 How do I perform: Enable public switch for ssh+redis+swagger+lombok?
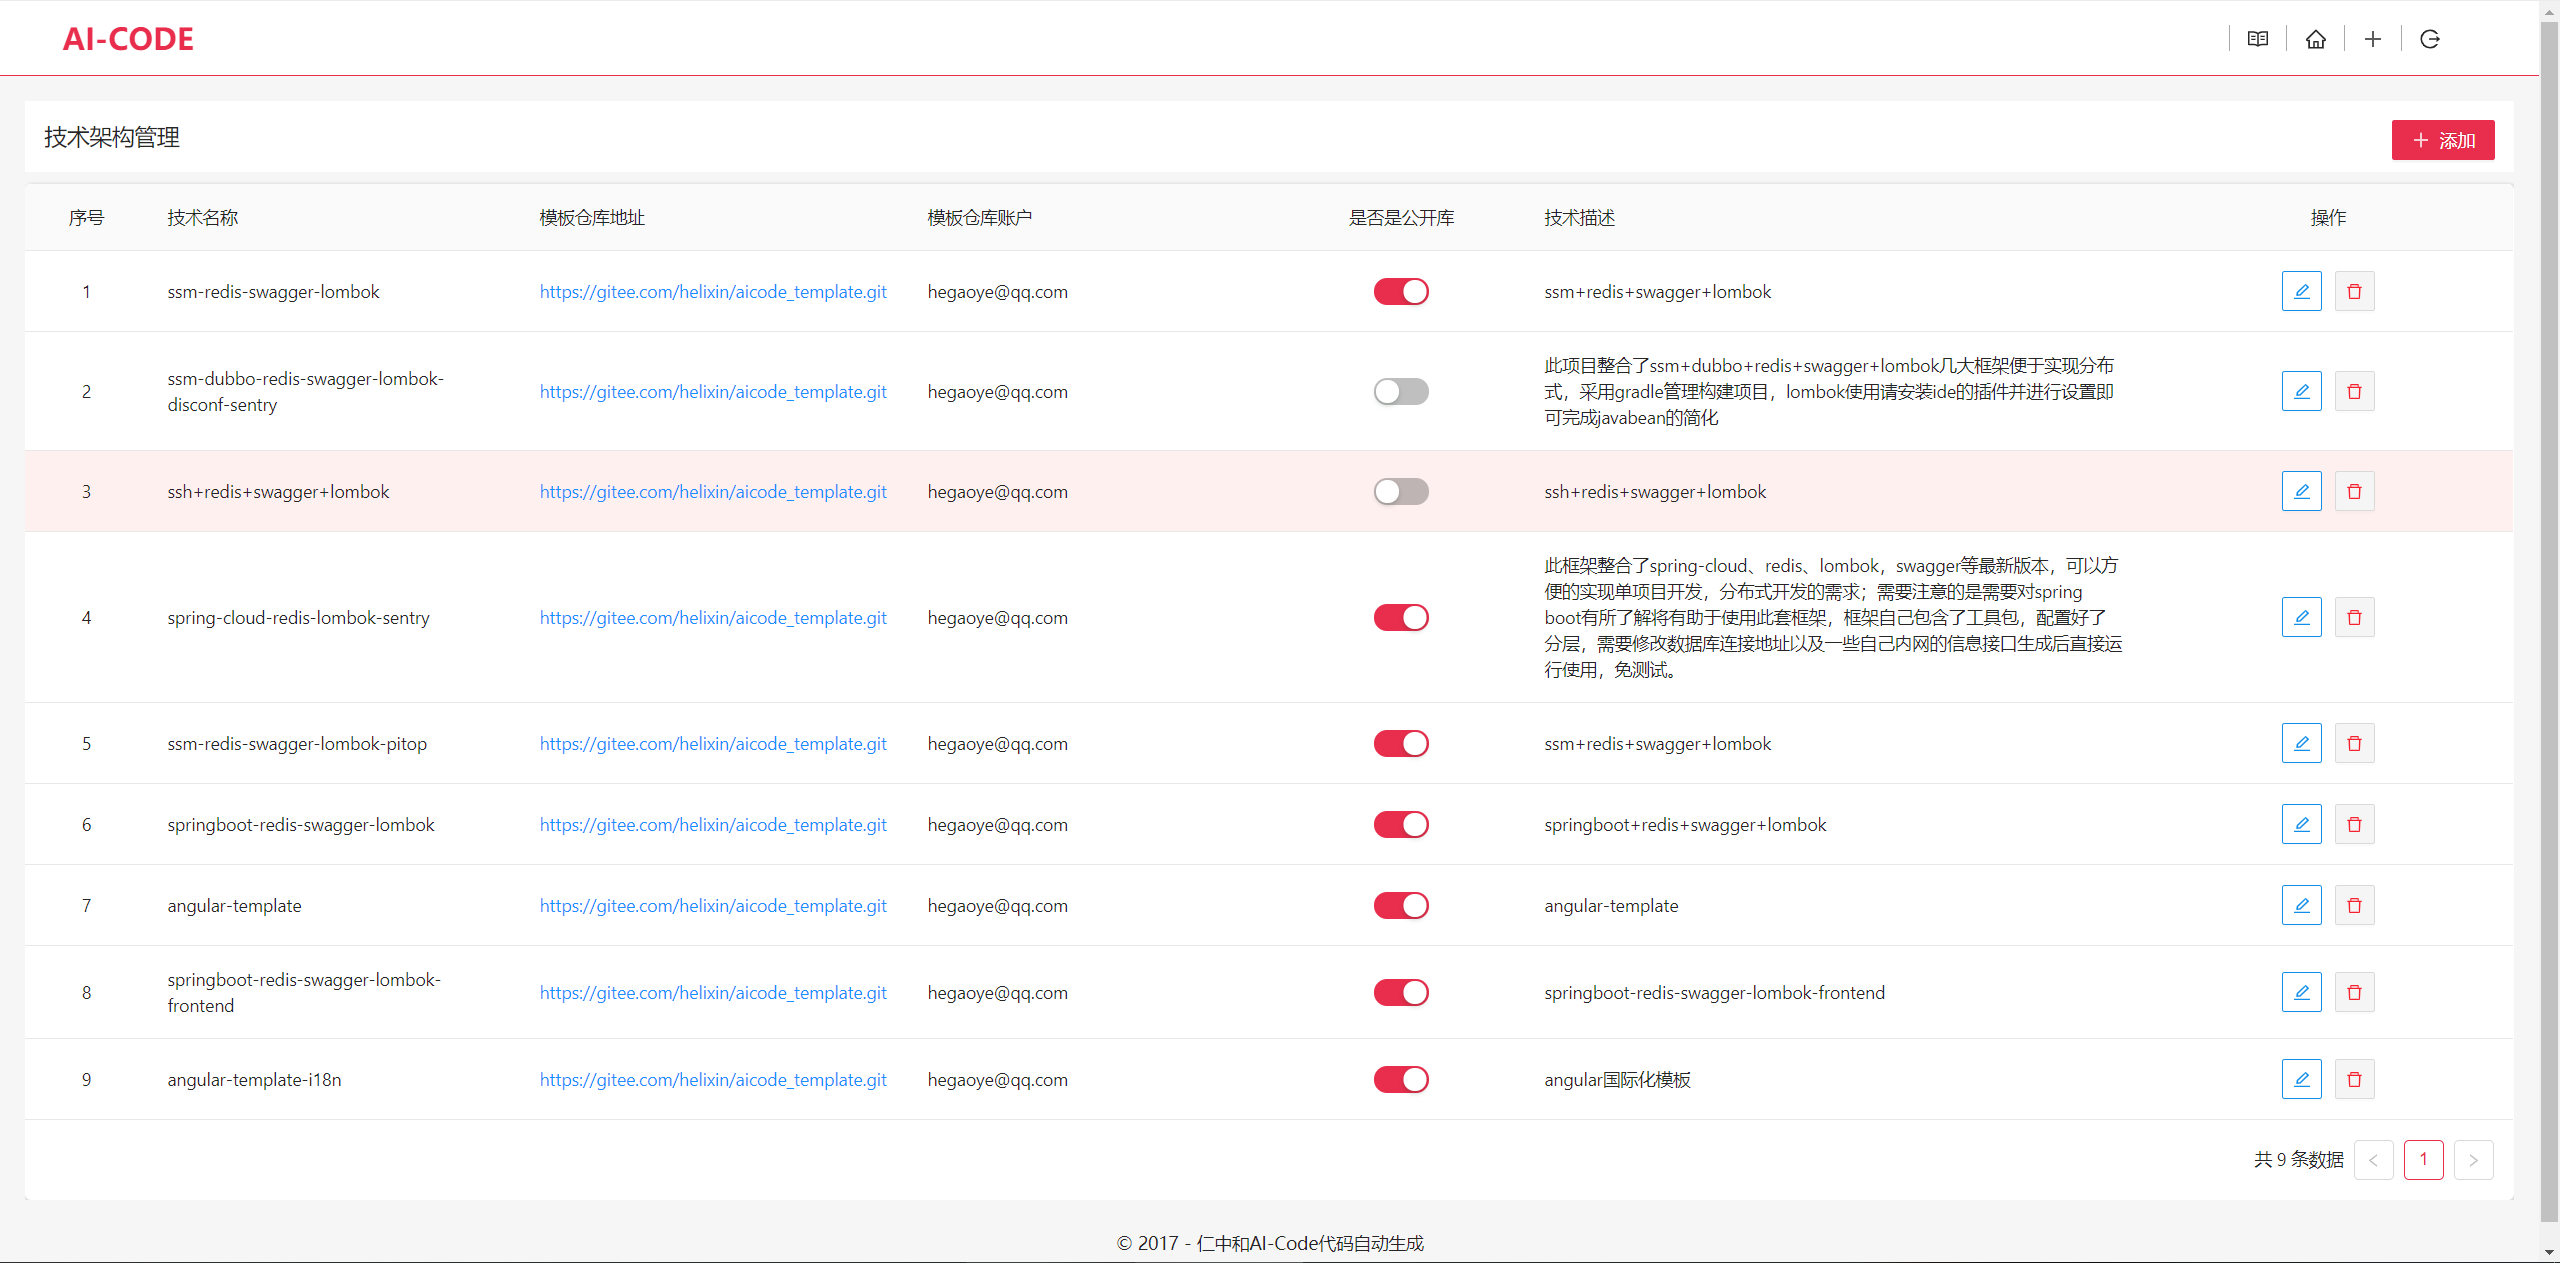[1400, 491]
